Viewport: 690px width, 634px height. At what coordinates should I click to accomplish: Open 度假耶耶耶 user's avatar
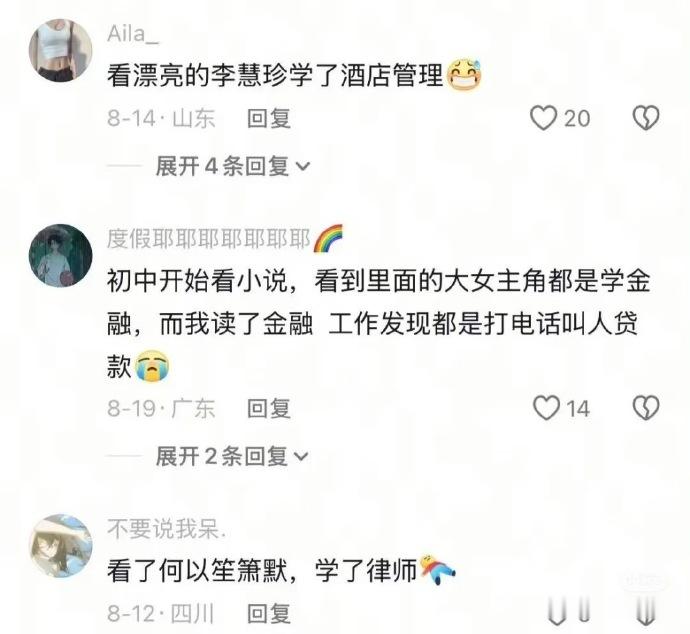[61, 256]
